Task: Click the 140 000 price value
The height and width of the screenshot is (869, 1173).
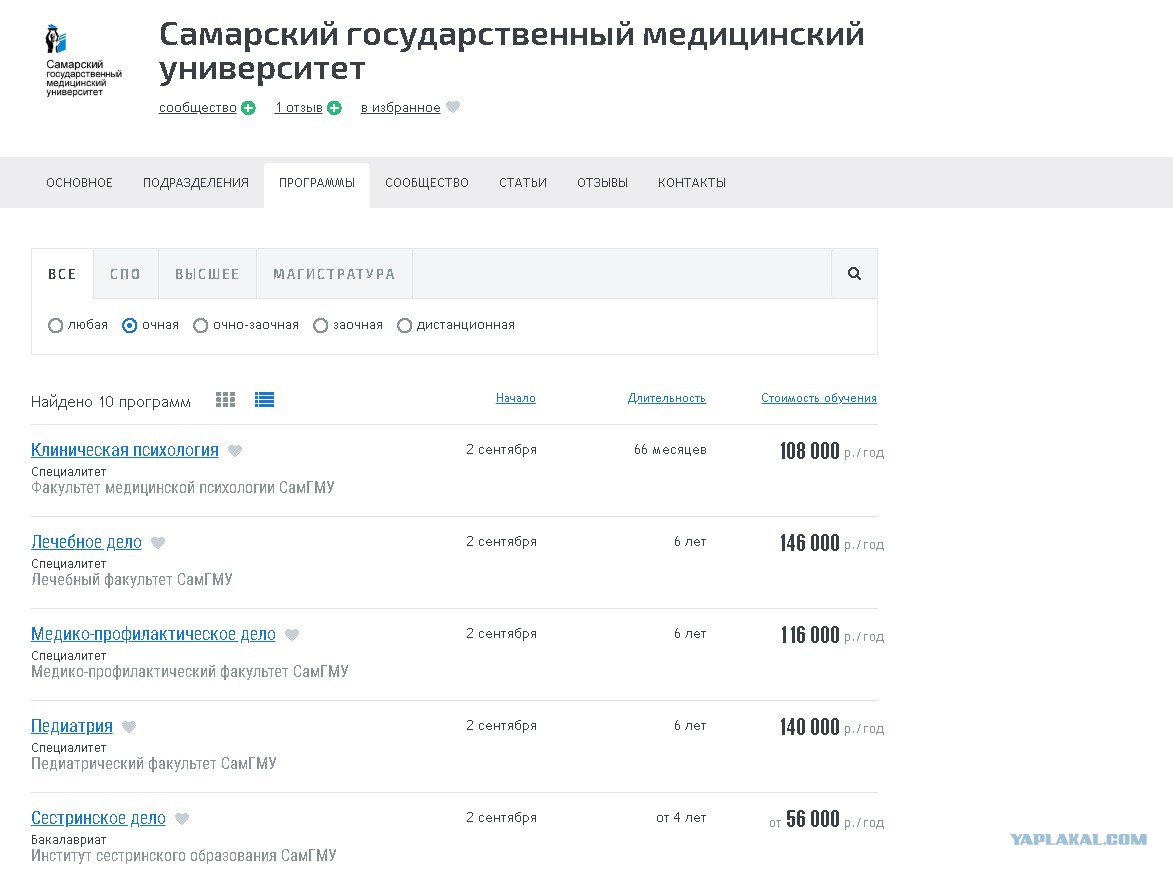Action: coord(809,727)
